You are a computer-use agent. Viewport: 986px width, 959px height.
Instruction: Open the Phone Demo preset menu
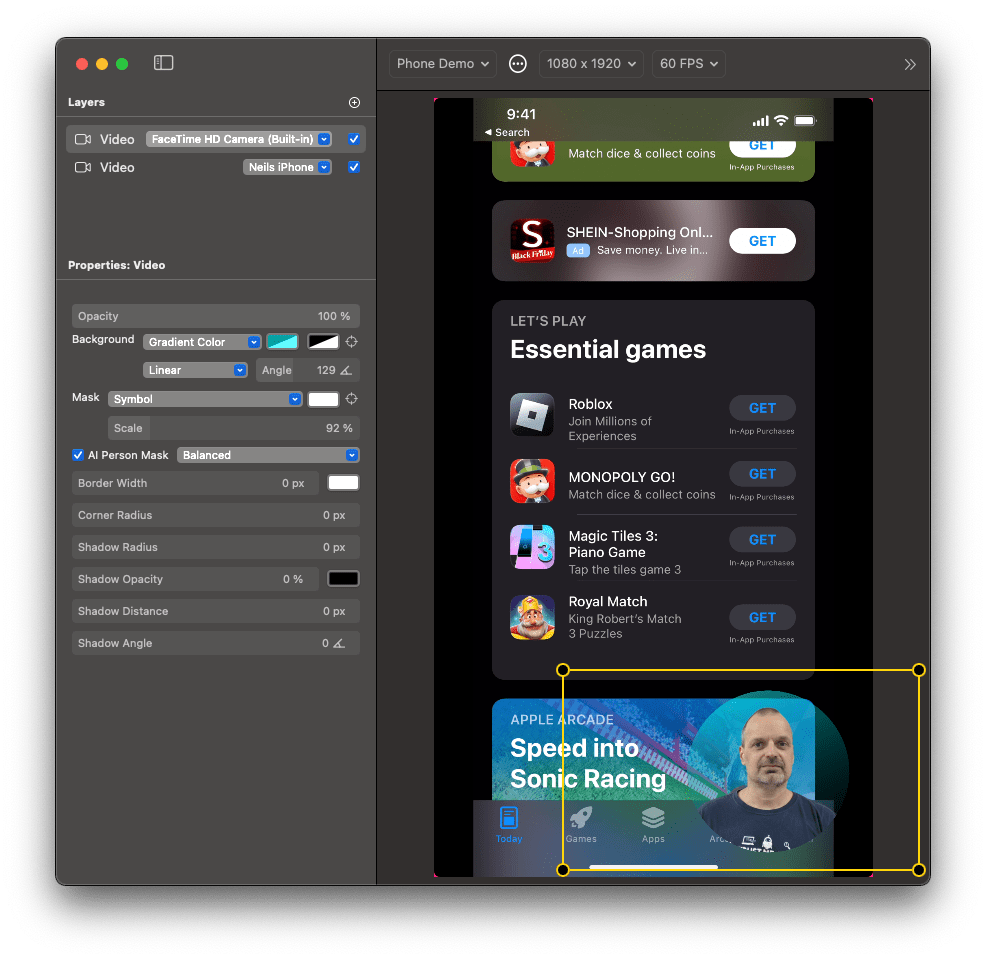(x=442, y=64)
